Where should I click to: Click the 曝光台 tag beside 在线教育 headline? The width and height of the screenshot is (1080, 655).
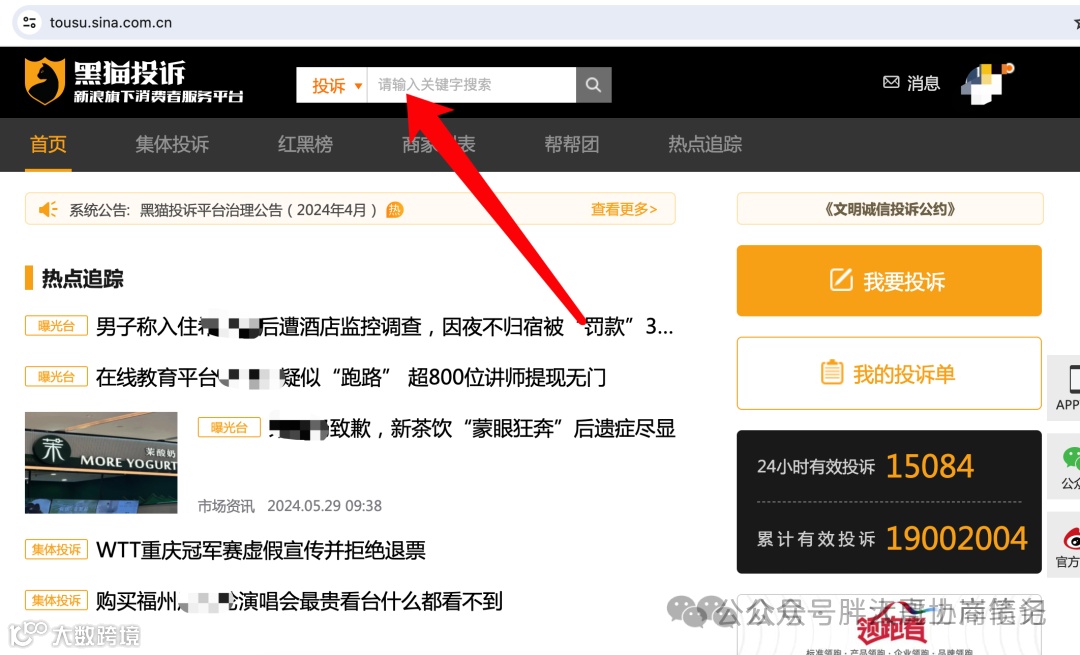[56, 377]
